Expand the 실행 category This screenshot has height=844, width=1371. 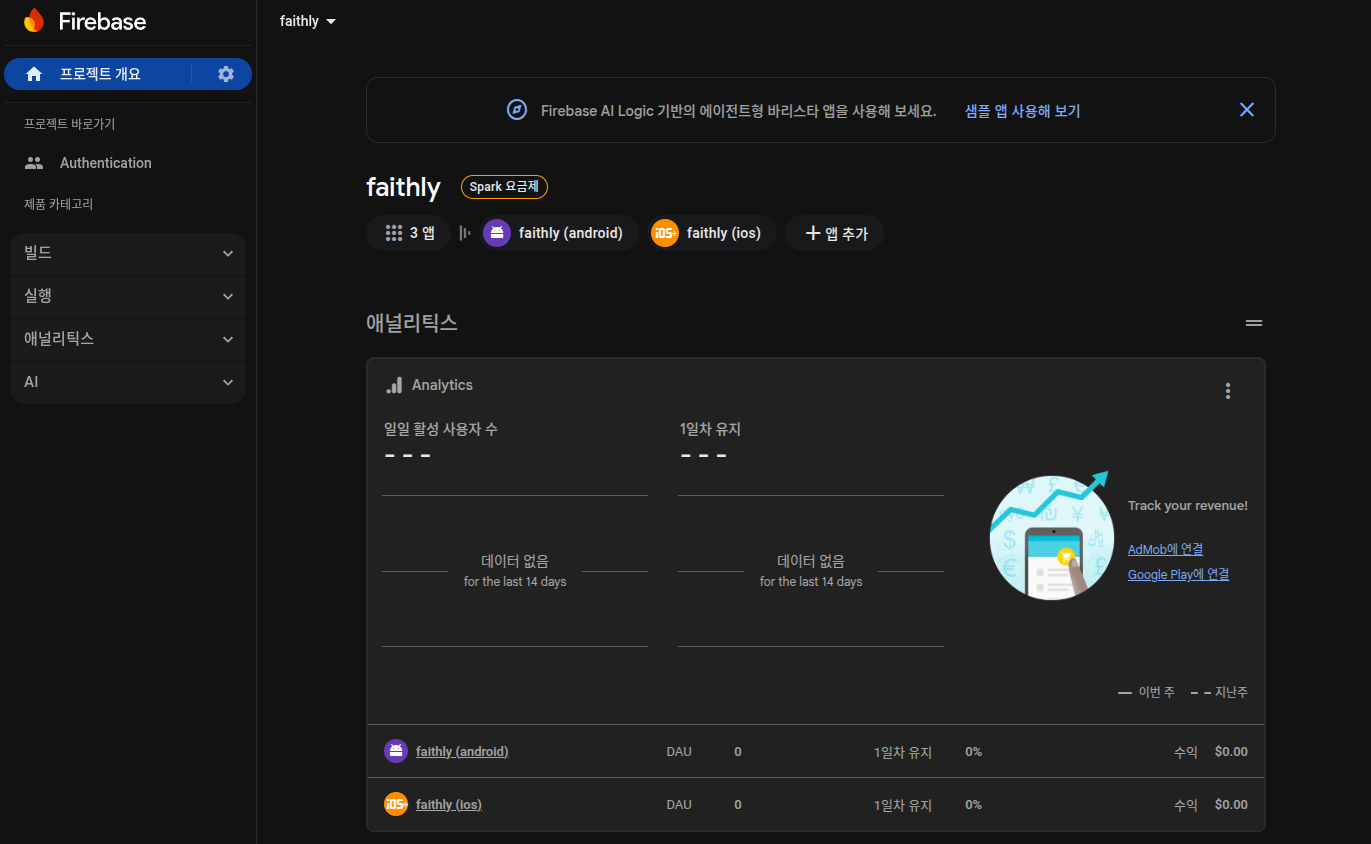pyautogui.click(x=127, y=296)
